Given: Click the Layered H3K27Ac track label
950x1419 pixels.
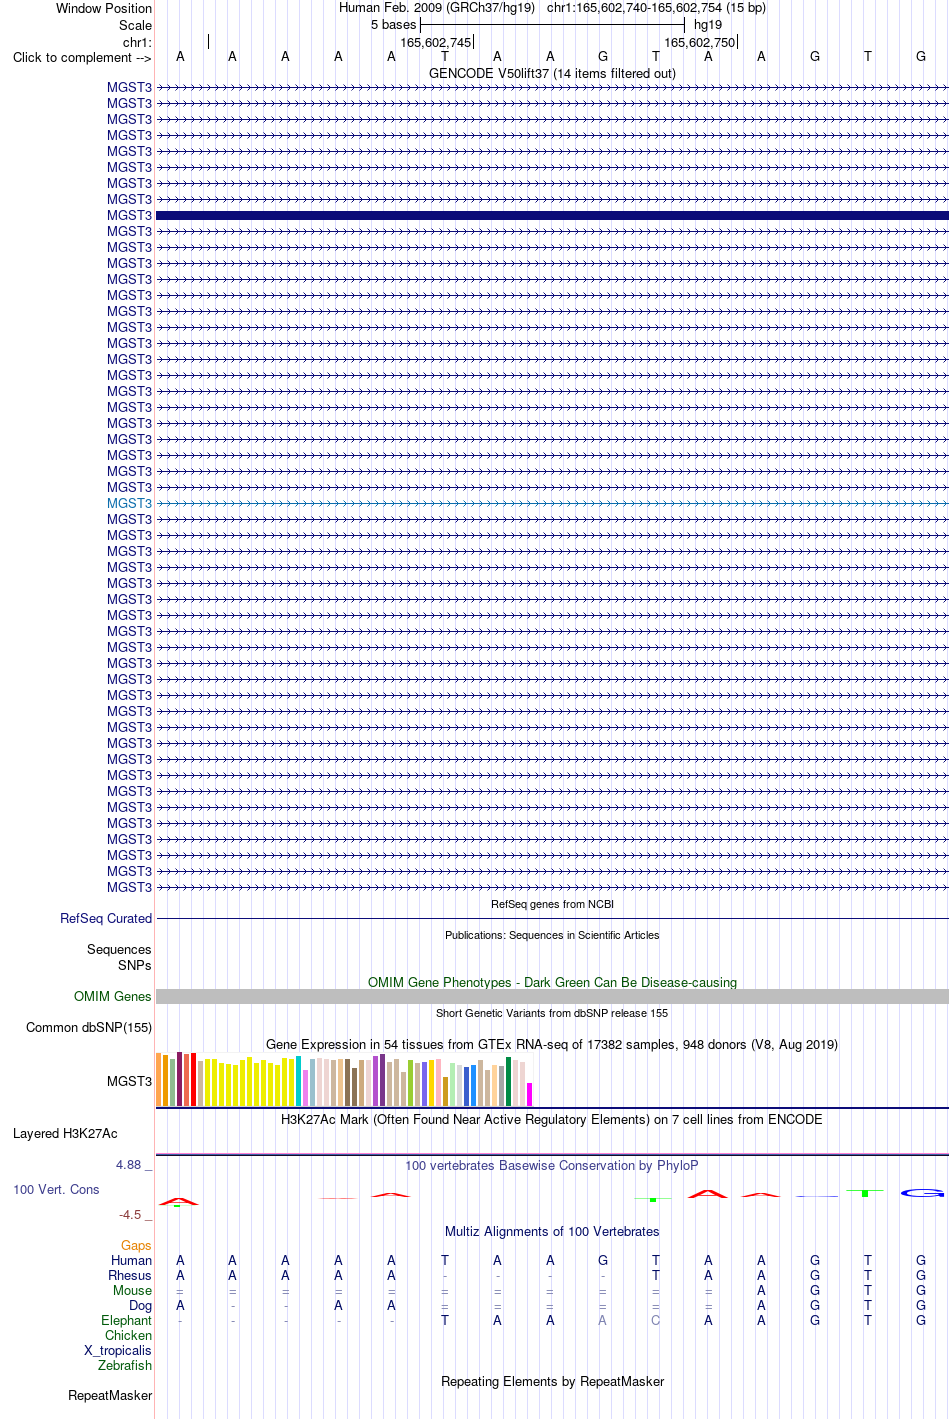Looking at the screenshot, I should coord(65,1133).
